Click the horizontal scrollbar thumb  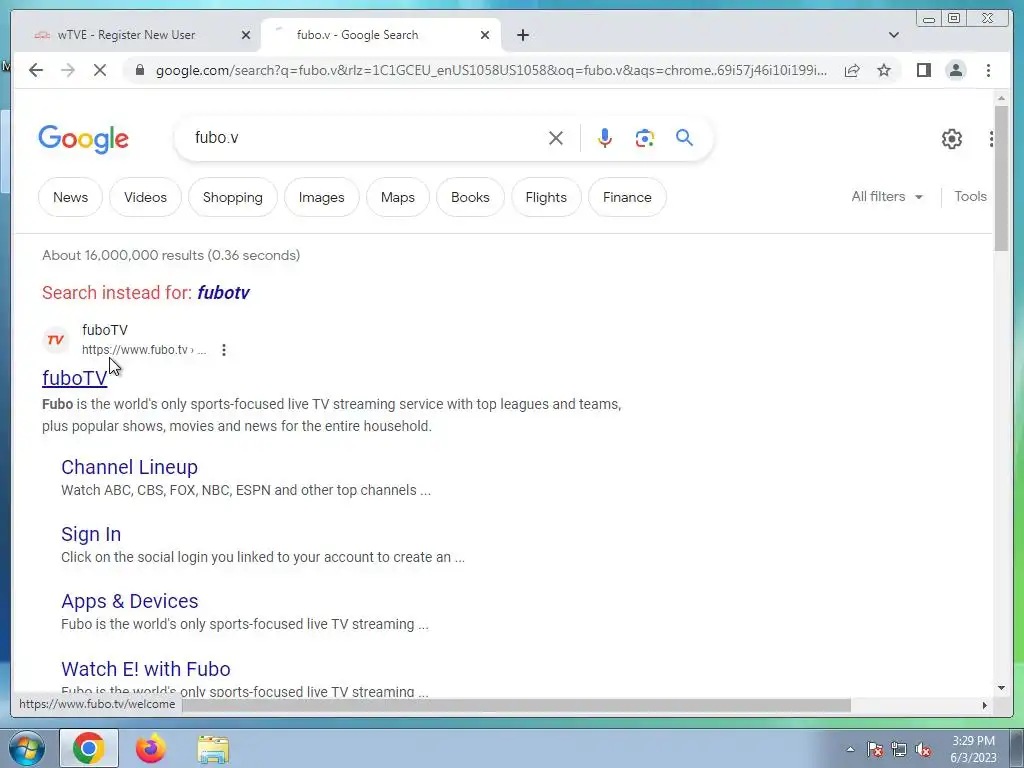[516, 705]
